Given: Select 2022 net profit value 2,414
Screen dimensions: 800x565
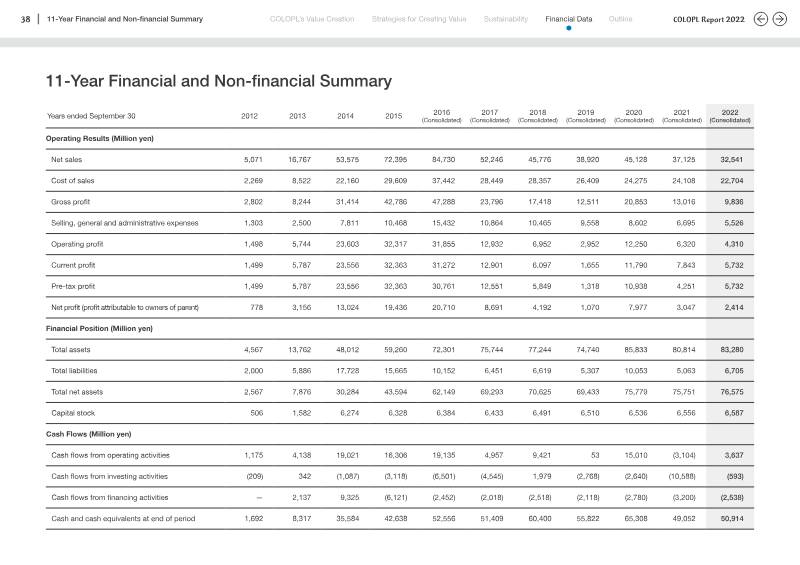Looking at the screenshot, I should point(734,307).
